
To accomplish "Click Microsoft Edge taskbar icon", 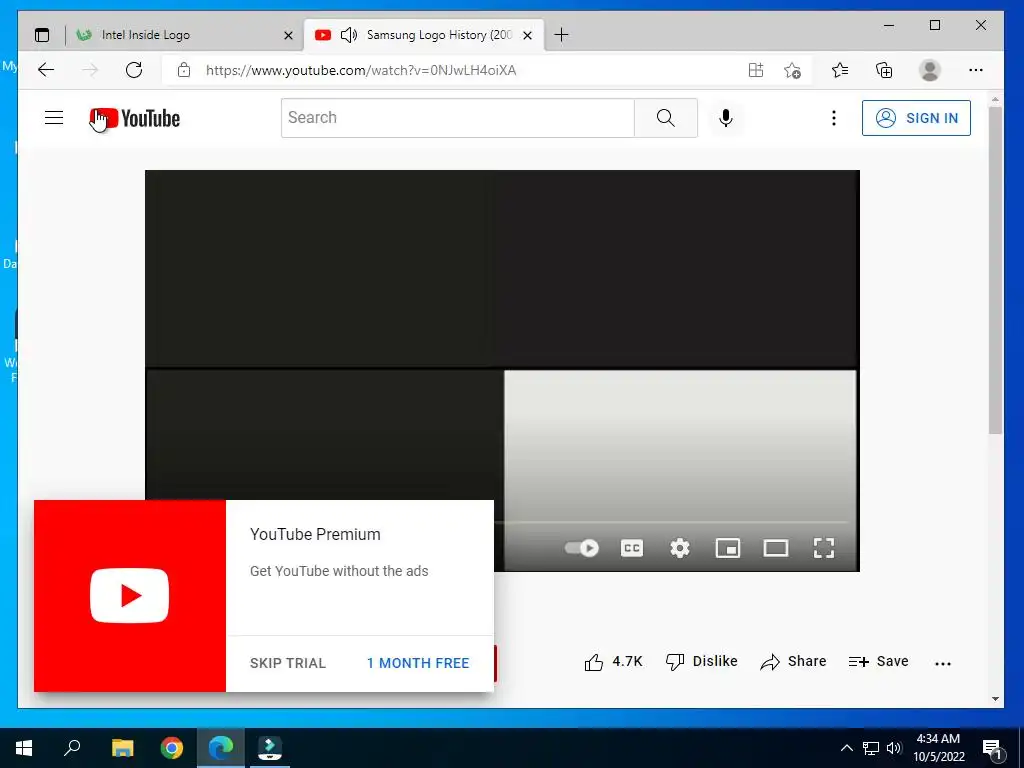I will pyautogui.click(x=221, y=748).
